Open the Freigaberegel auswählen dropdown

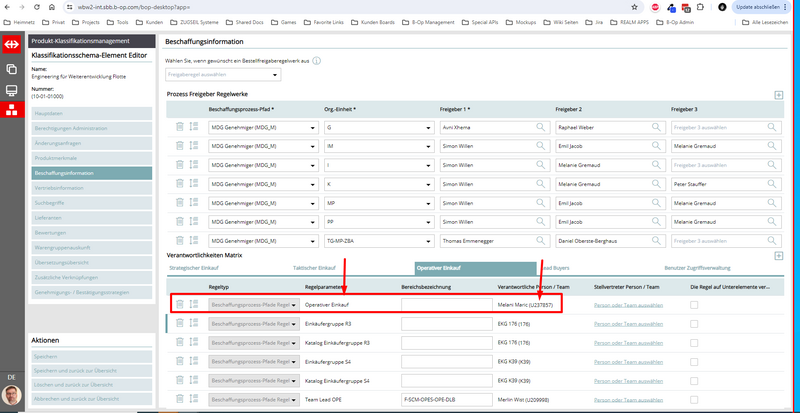(x=224, y=75)
